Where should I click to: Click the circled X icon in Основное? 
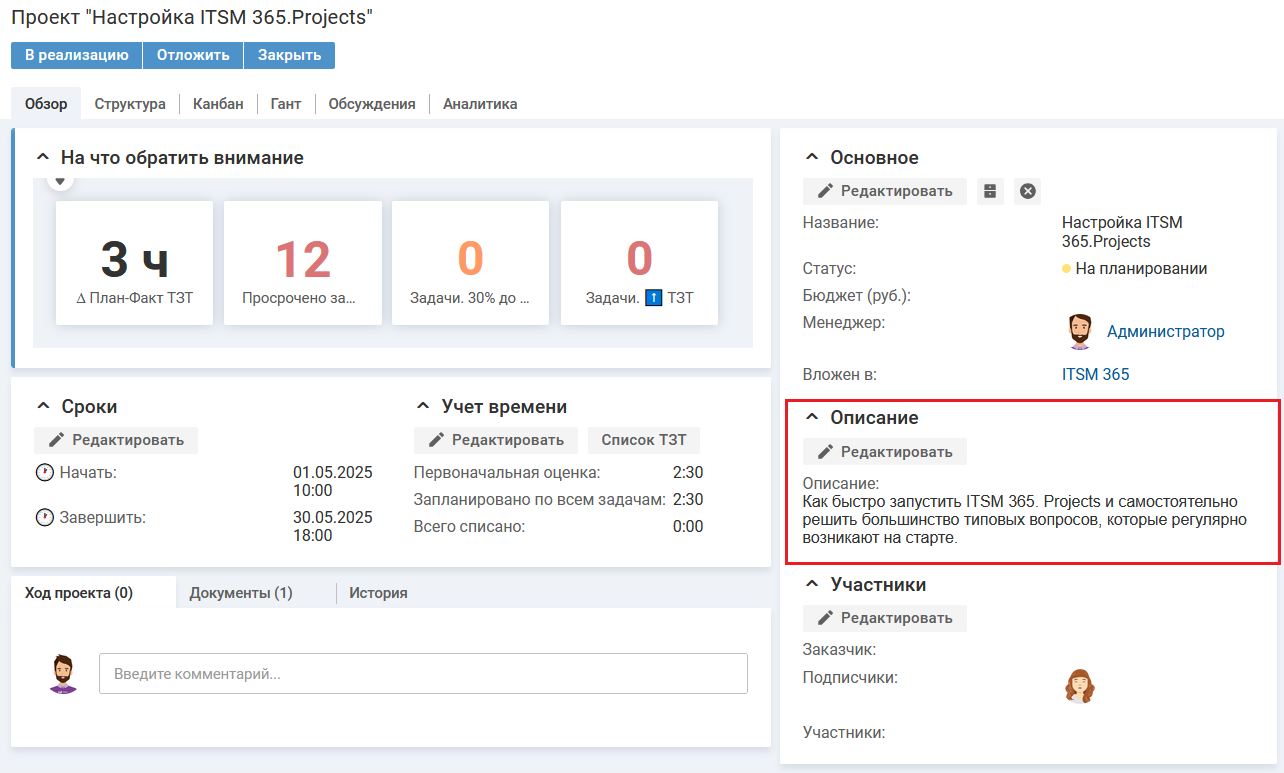[x=1027, y=191]
